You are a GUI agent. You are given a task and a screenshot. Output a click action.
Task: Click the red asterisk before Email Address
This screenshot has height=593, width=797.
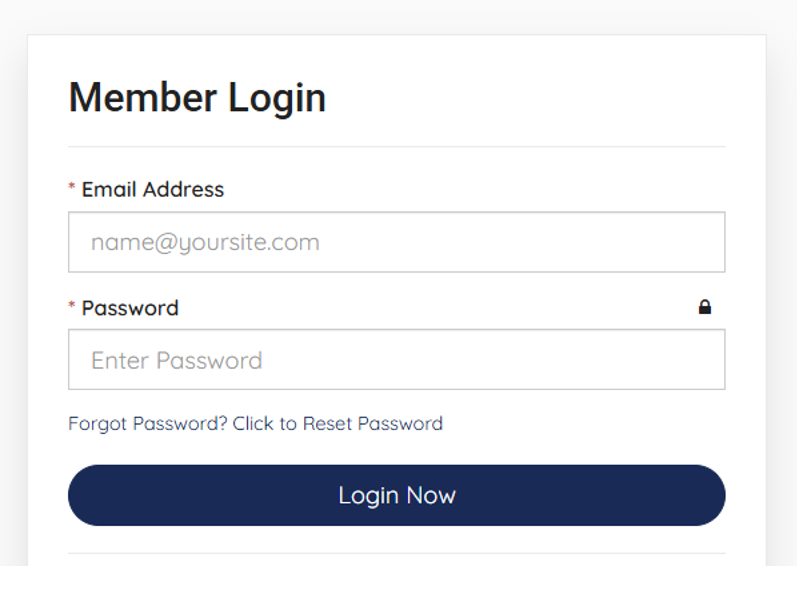point(72,189)
